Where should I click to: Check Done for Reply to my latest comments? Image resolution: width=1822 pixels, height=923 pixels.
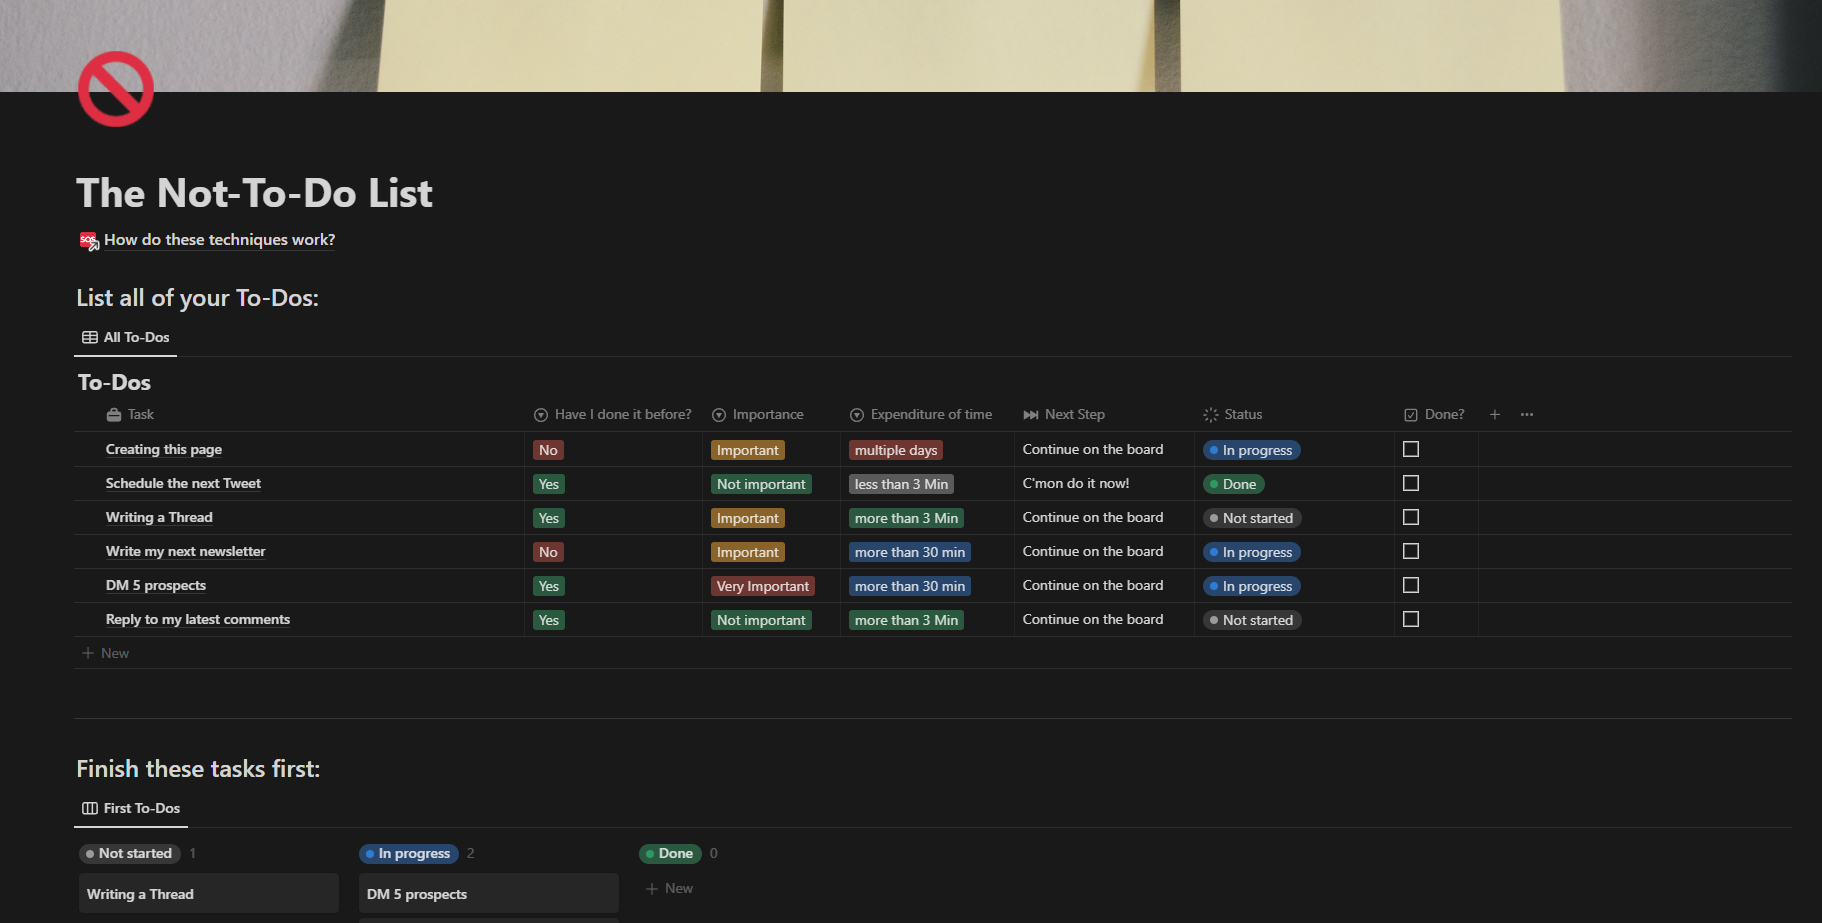click(1411, 619)
